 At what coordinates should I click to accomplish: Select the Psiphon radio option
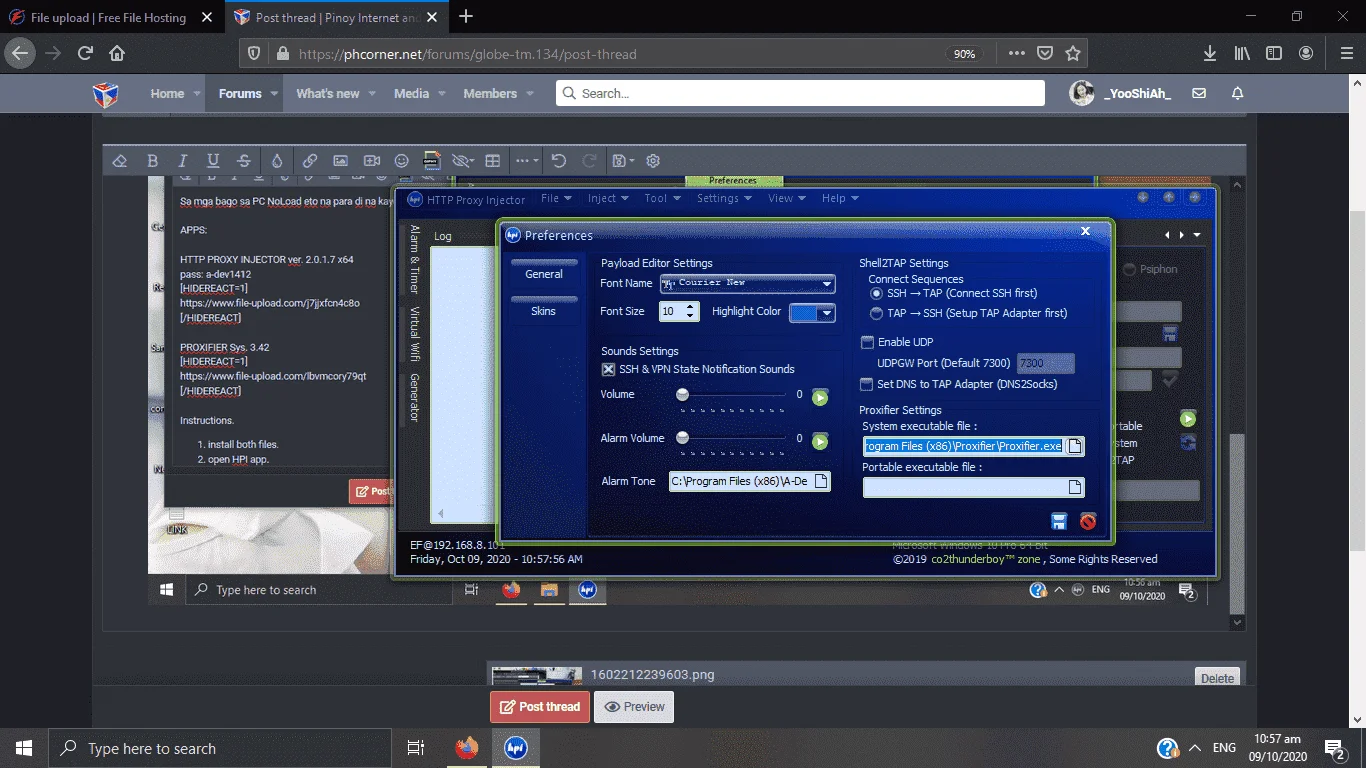(x=1130, y=269)
